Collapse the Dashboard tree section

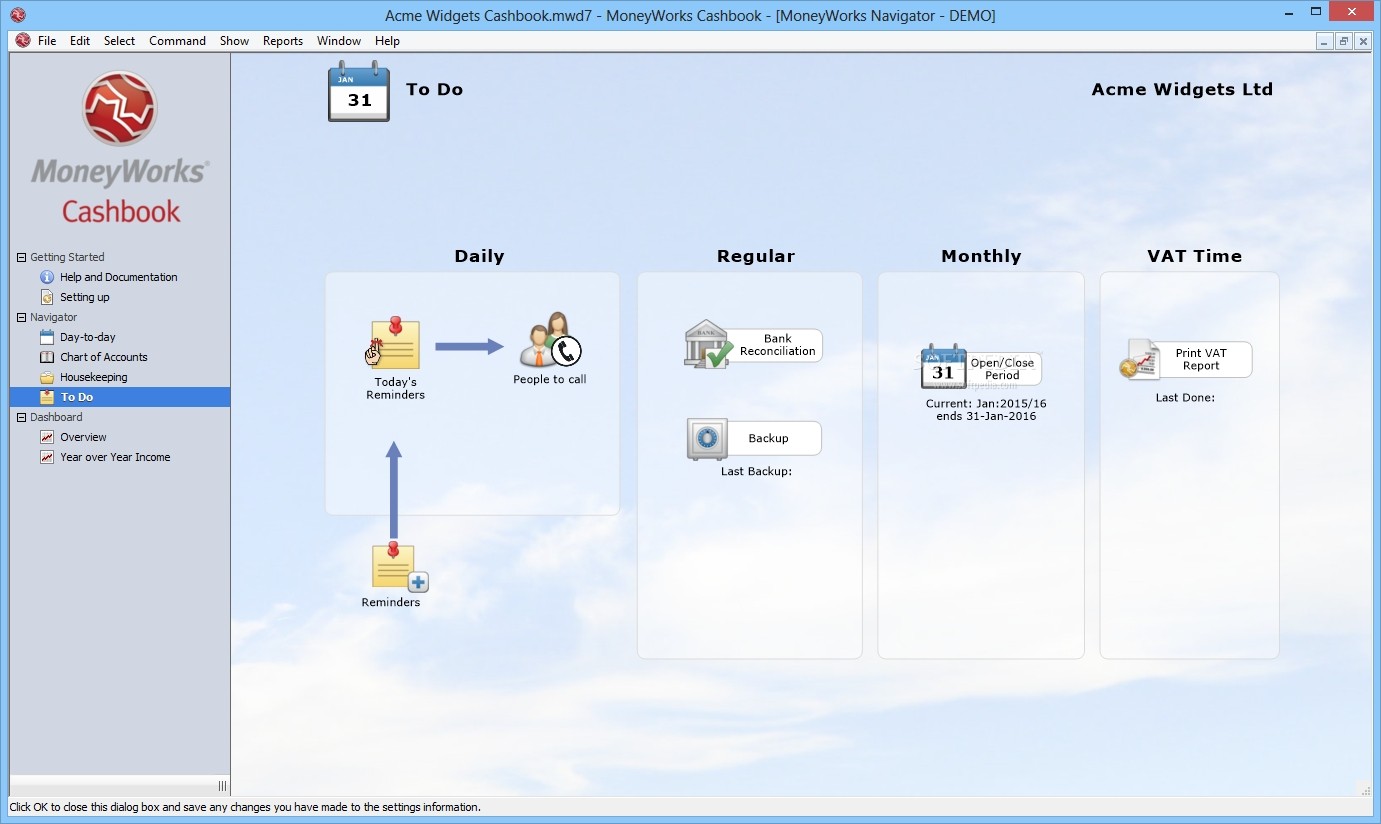(x=21, y=417)
